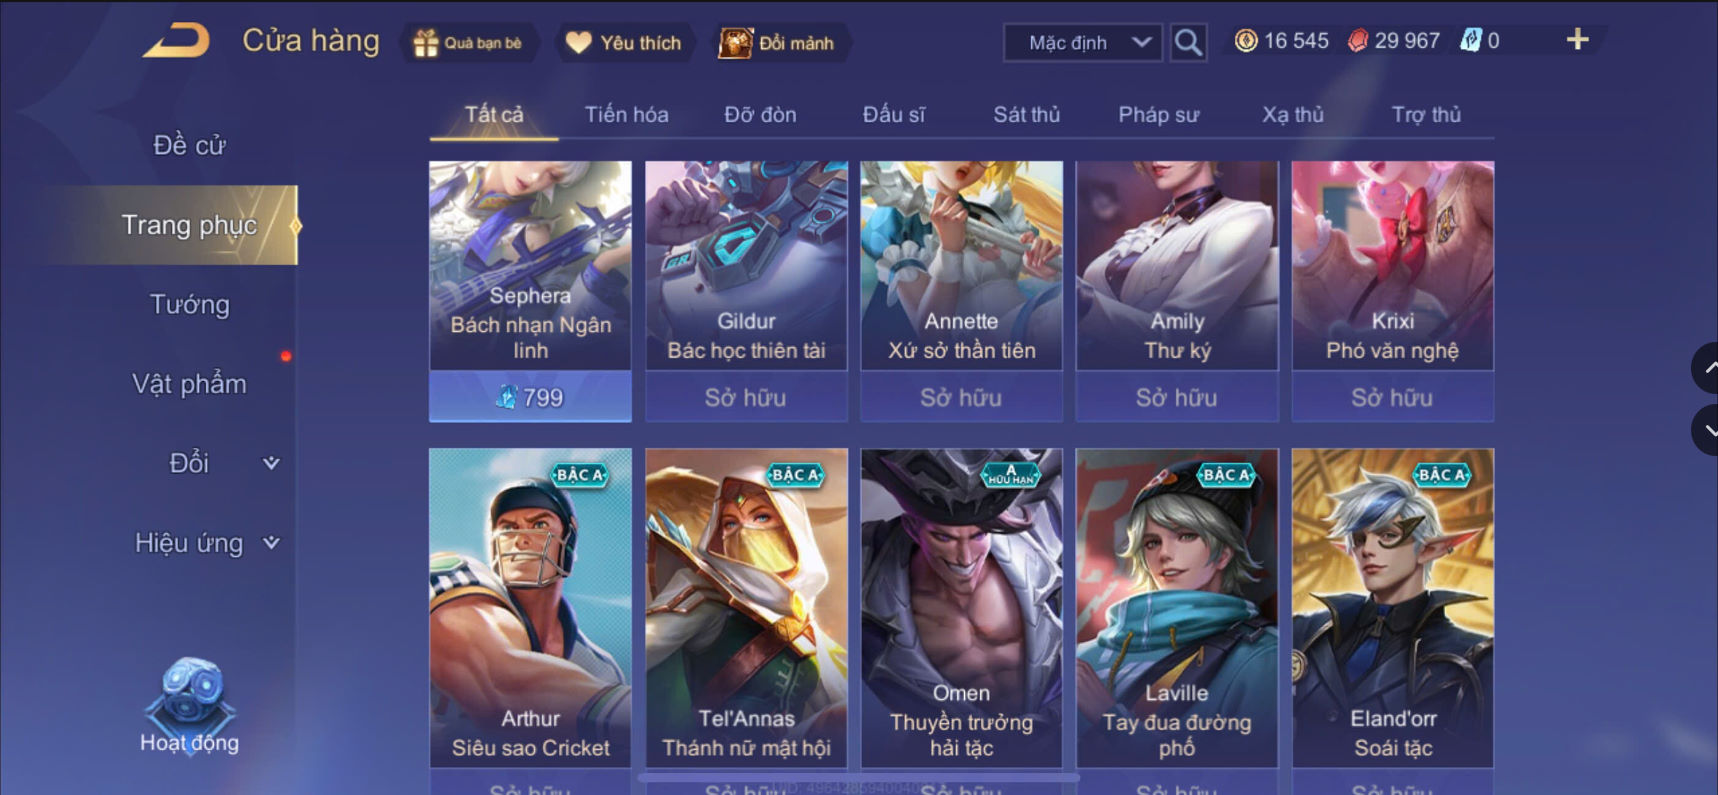The height and width of the screenshot is (795, 1718).
Task: Go back using the golden arrow icon
Action: tap(177, 41)
